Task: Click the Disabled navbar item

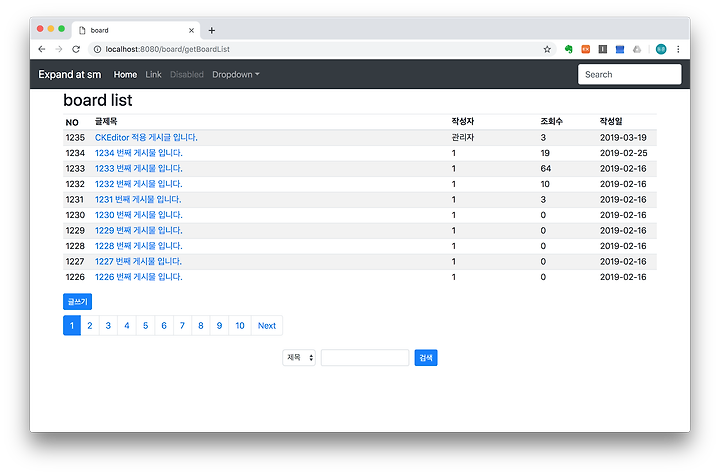Action: pyautogui.click(x=186, y=74)
